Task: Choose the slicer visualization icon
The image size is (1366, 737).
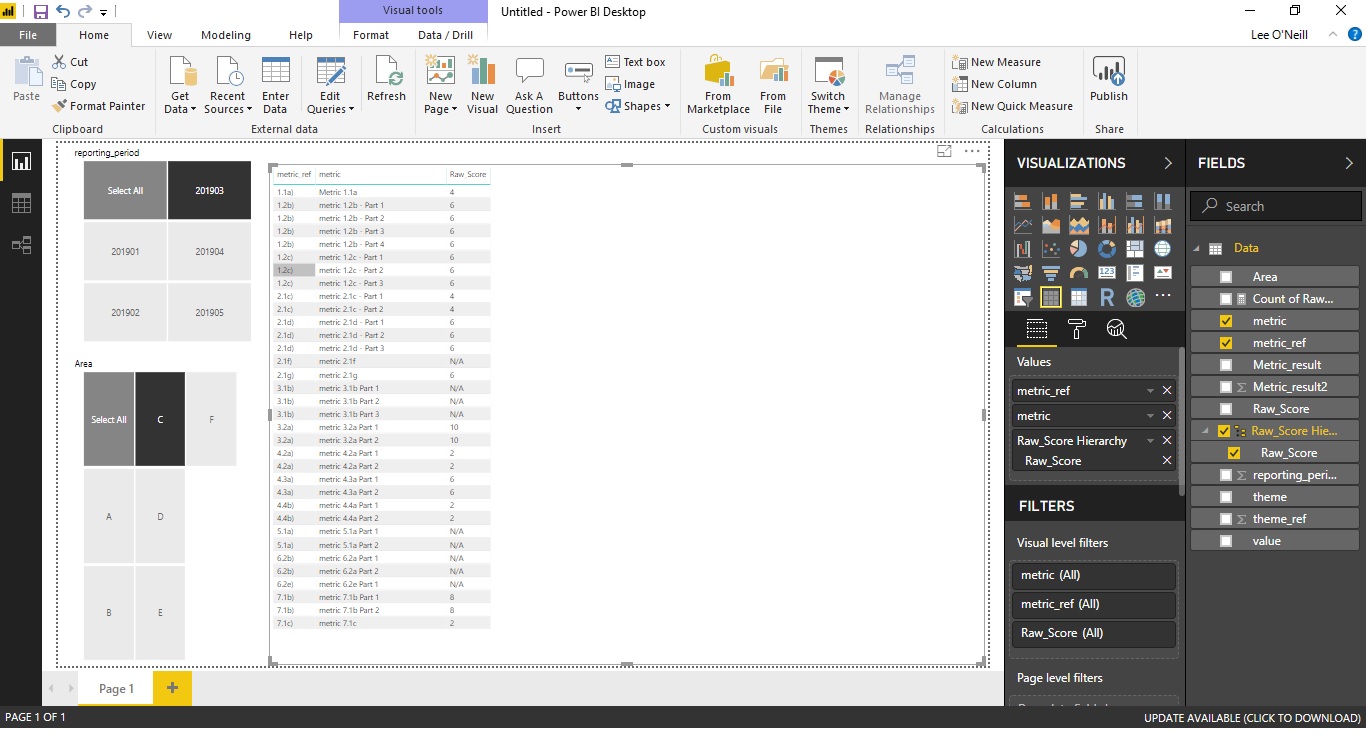Action: pos(1022,297)
